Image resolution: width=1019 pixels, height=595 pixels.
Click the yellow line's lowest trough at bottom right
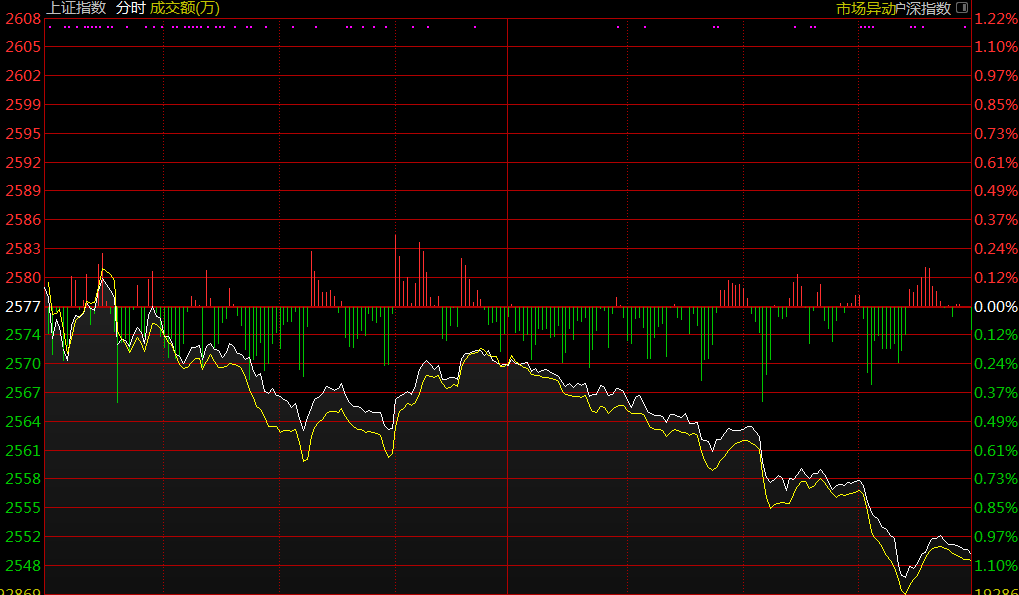pyautogui.click(x=905, y=592)
